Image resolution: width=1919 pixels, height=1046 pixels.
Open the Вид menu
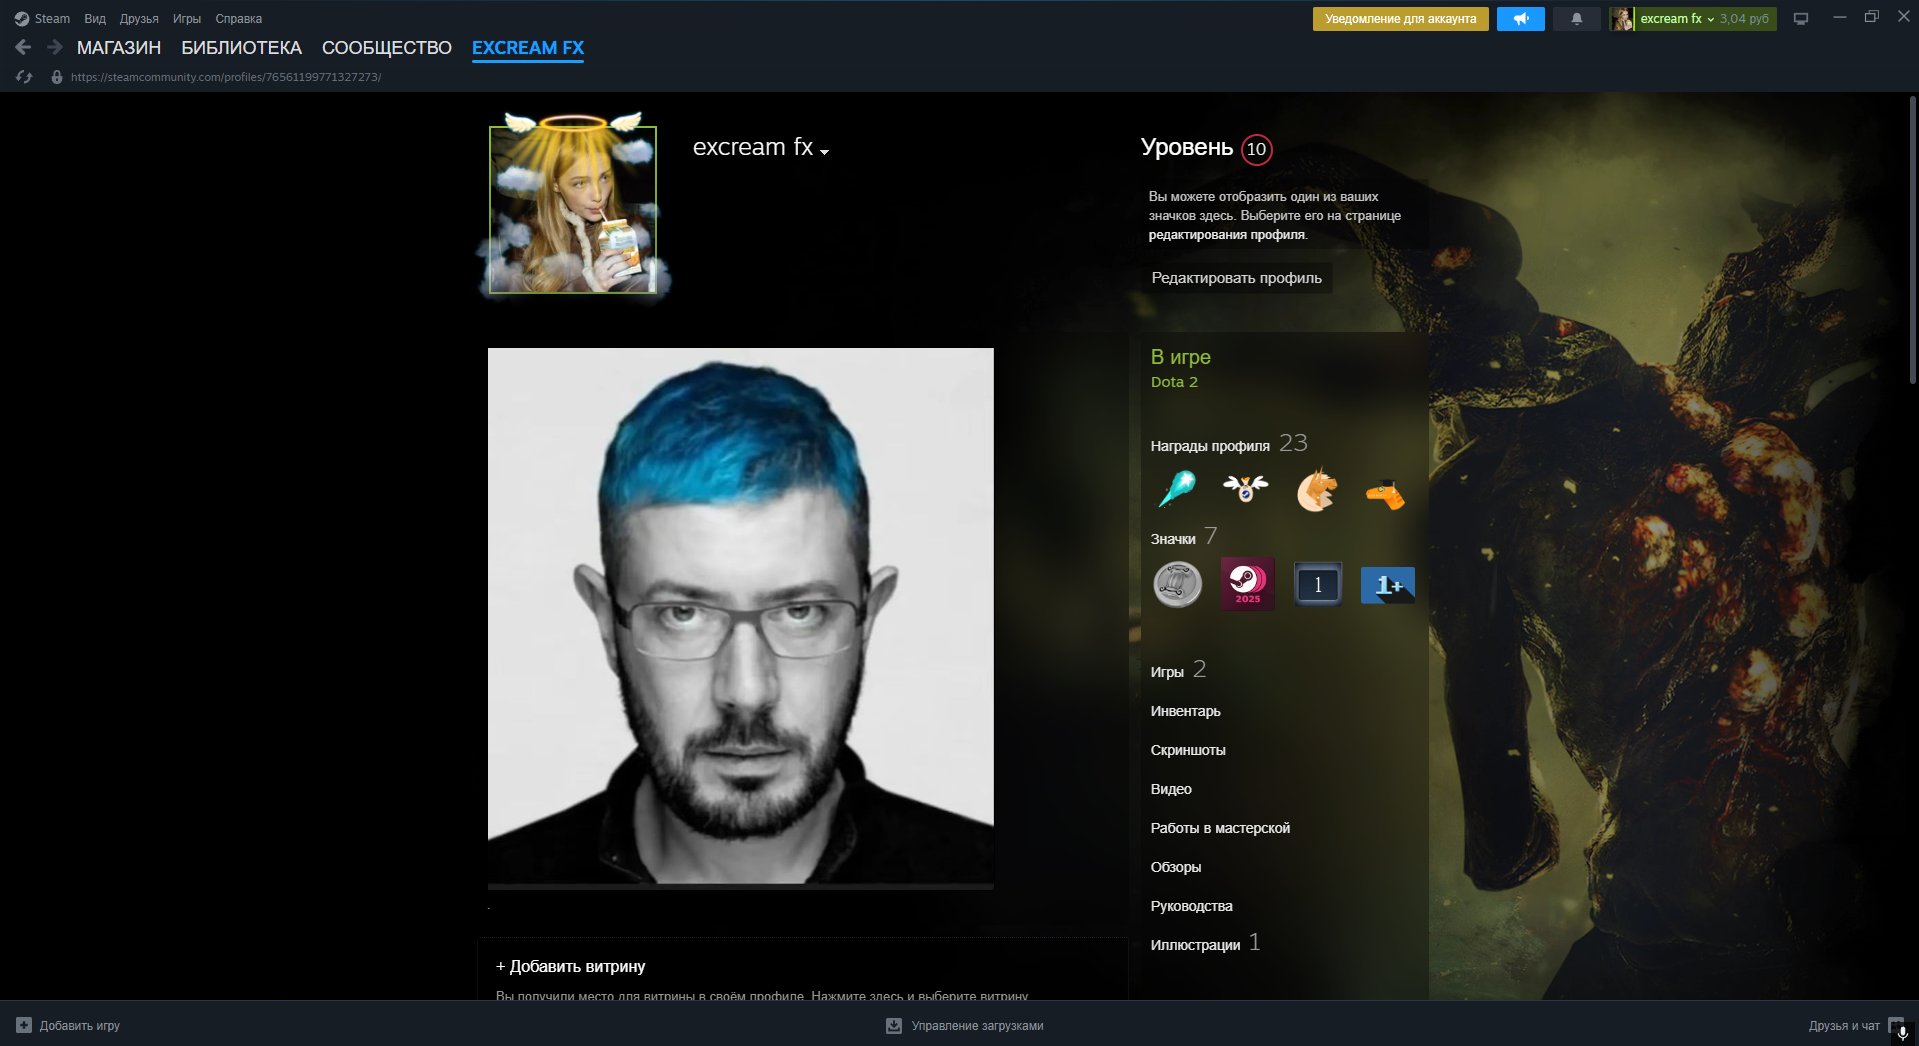pos(95,19)
